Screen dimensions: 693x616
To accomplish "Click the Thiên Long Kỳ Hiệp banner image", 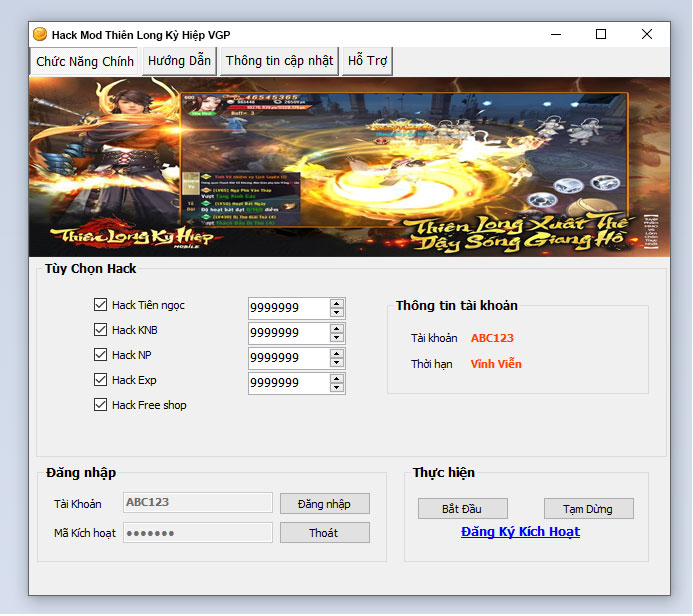I will point(349,167).
